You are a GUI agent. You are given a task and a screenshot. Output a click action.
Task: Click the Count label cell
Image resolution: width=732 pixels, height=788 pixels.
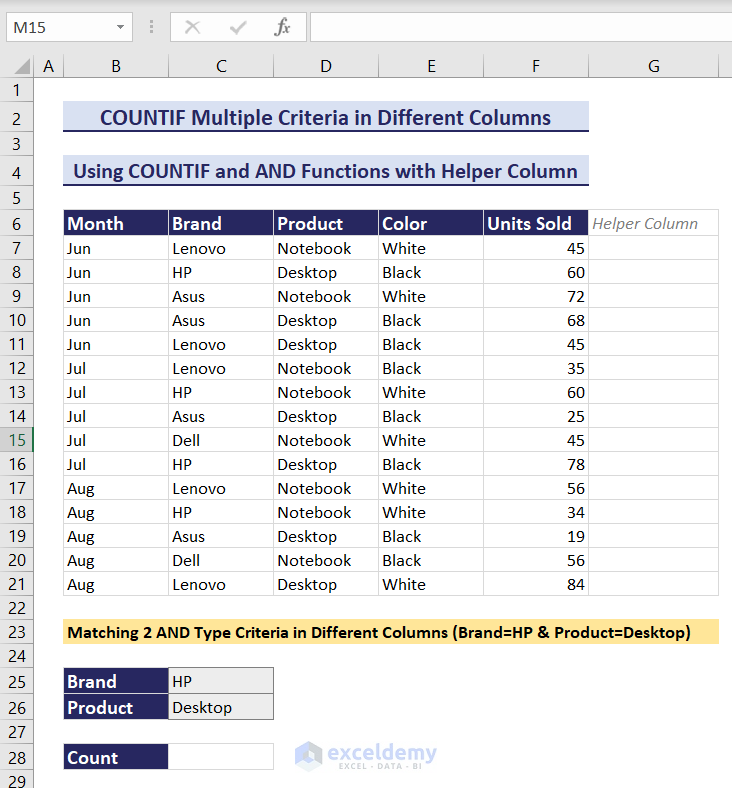click(x=116, y=757)
